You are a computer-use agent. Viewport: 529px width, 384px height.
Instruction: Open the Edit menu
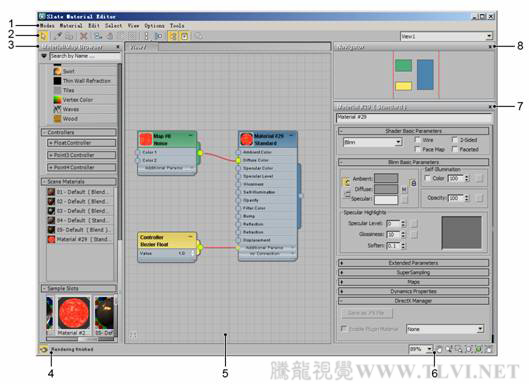tap(94, 26)
